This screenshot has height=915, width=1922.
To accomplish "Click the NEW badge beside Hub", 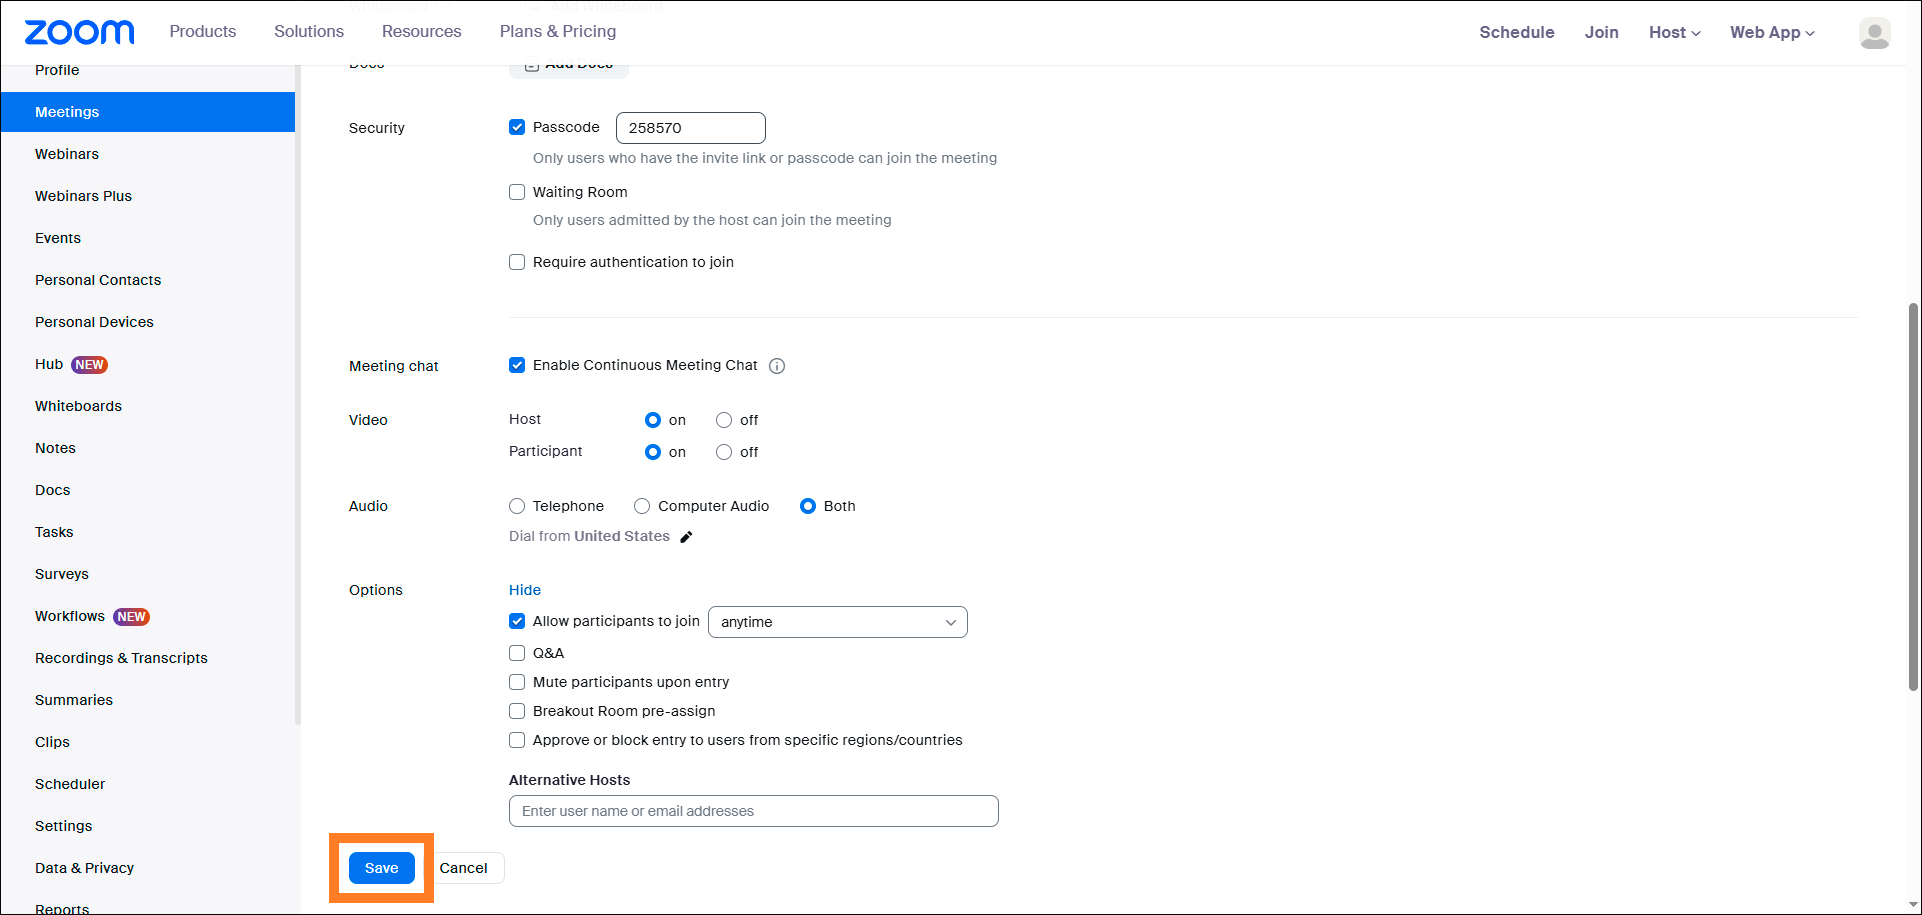I will pyautogui.click(x=89, y=365).
